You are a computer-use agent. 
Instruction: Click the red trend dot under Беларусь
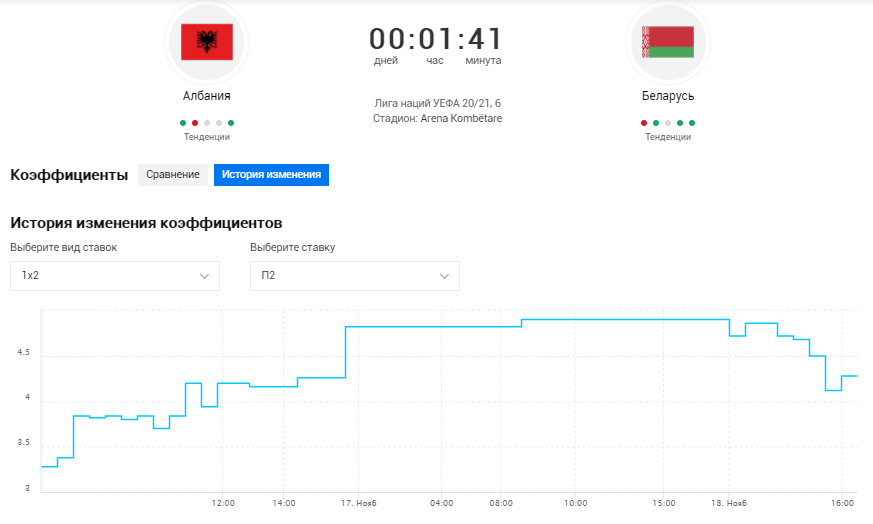tap(644, 123)
